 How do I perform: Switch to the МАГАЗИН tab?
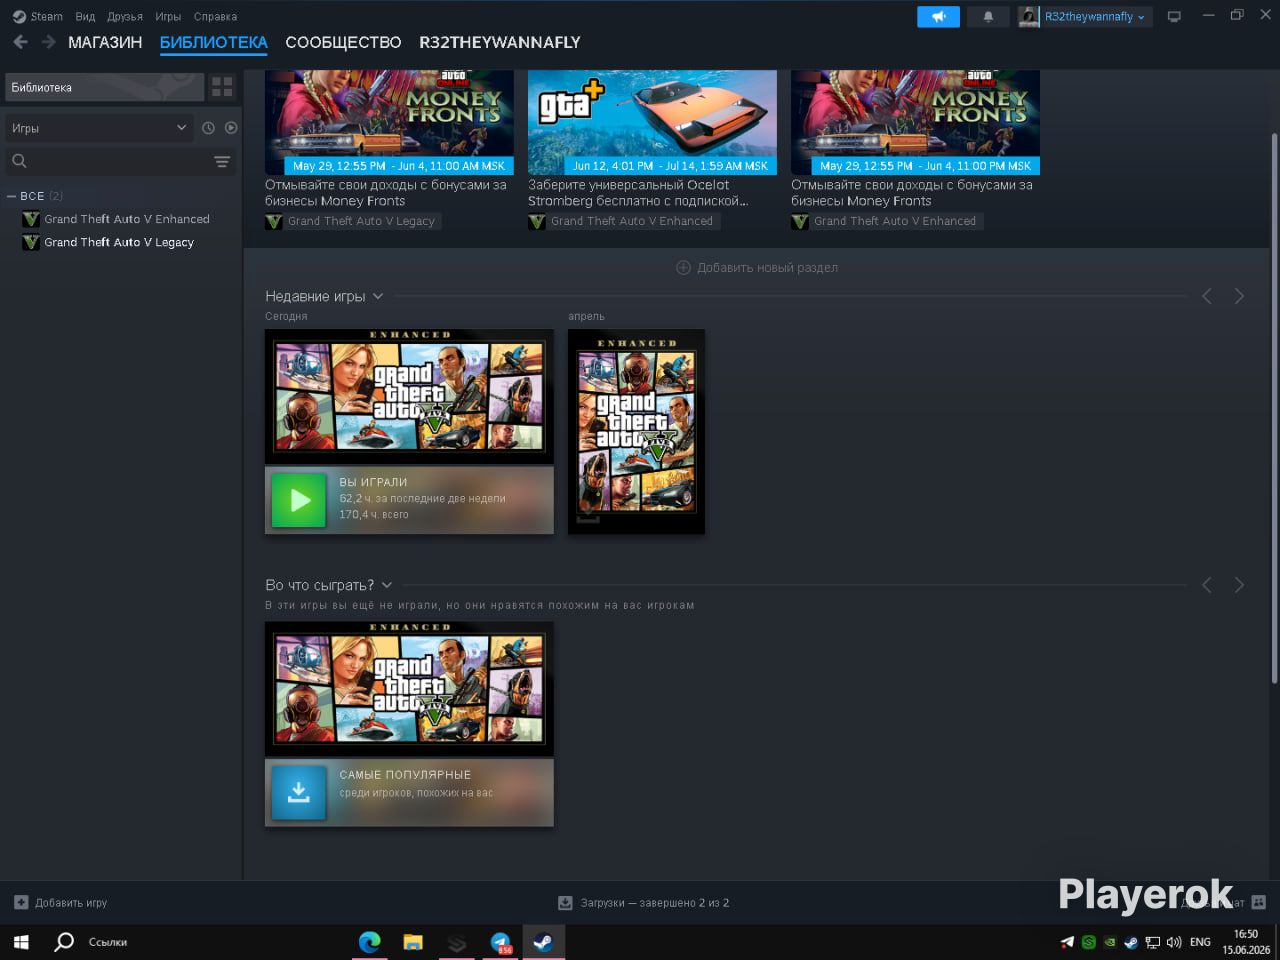coord(105,42)
